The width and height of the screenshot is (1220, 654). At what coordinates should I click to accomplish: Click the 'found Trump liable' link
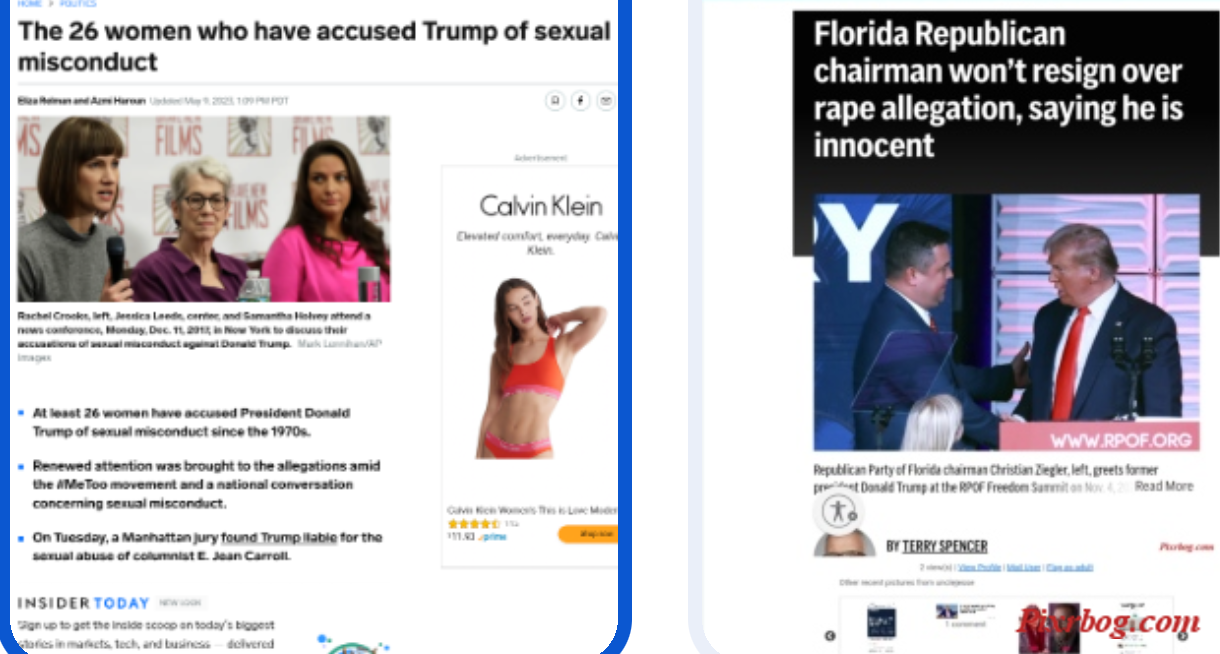pos(279,537)
